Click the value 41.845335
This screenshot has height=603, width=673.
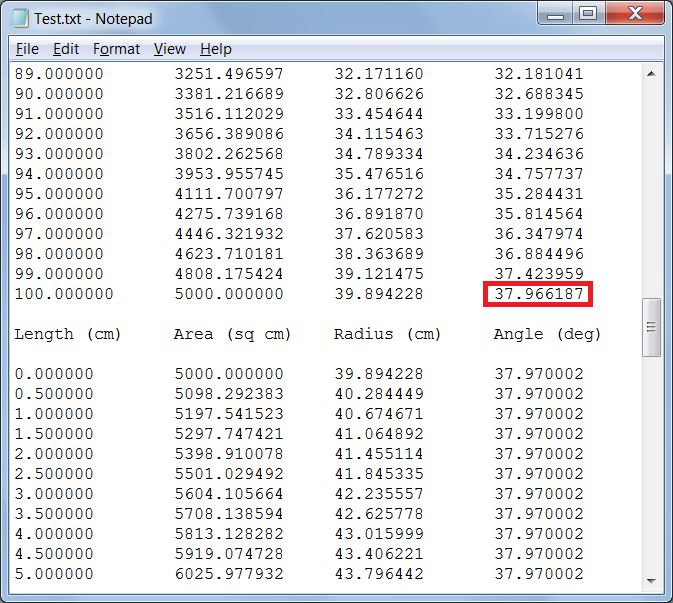click(379, 474)
